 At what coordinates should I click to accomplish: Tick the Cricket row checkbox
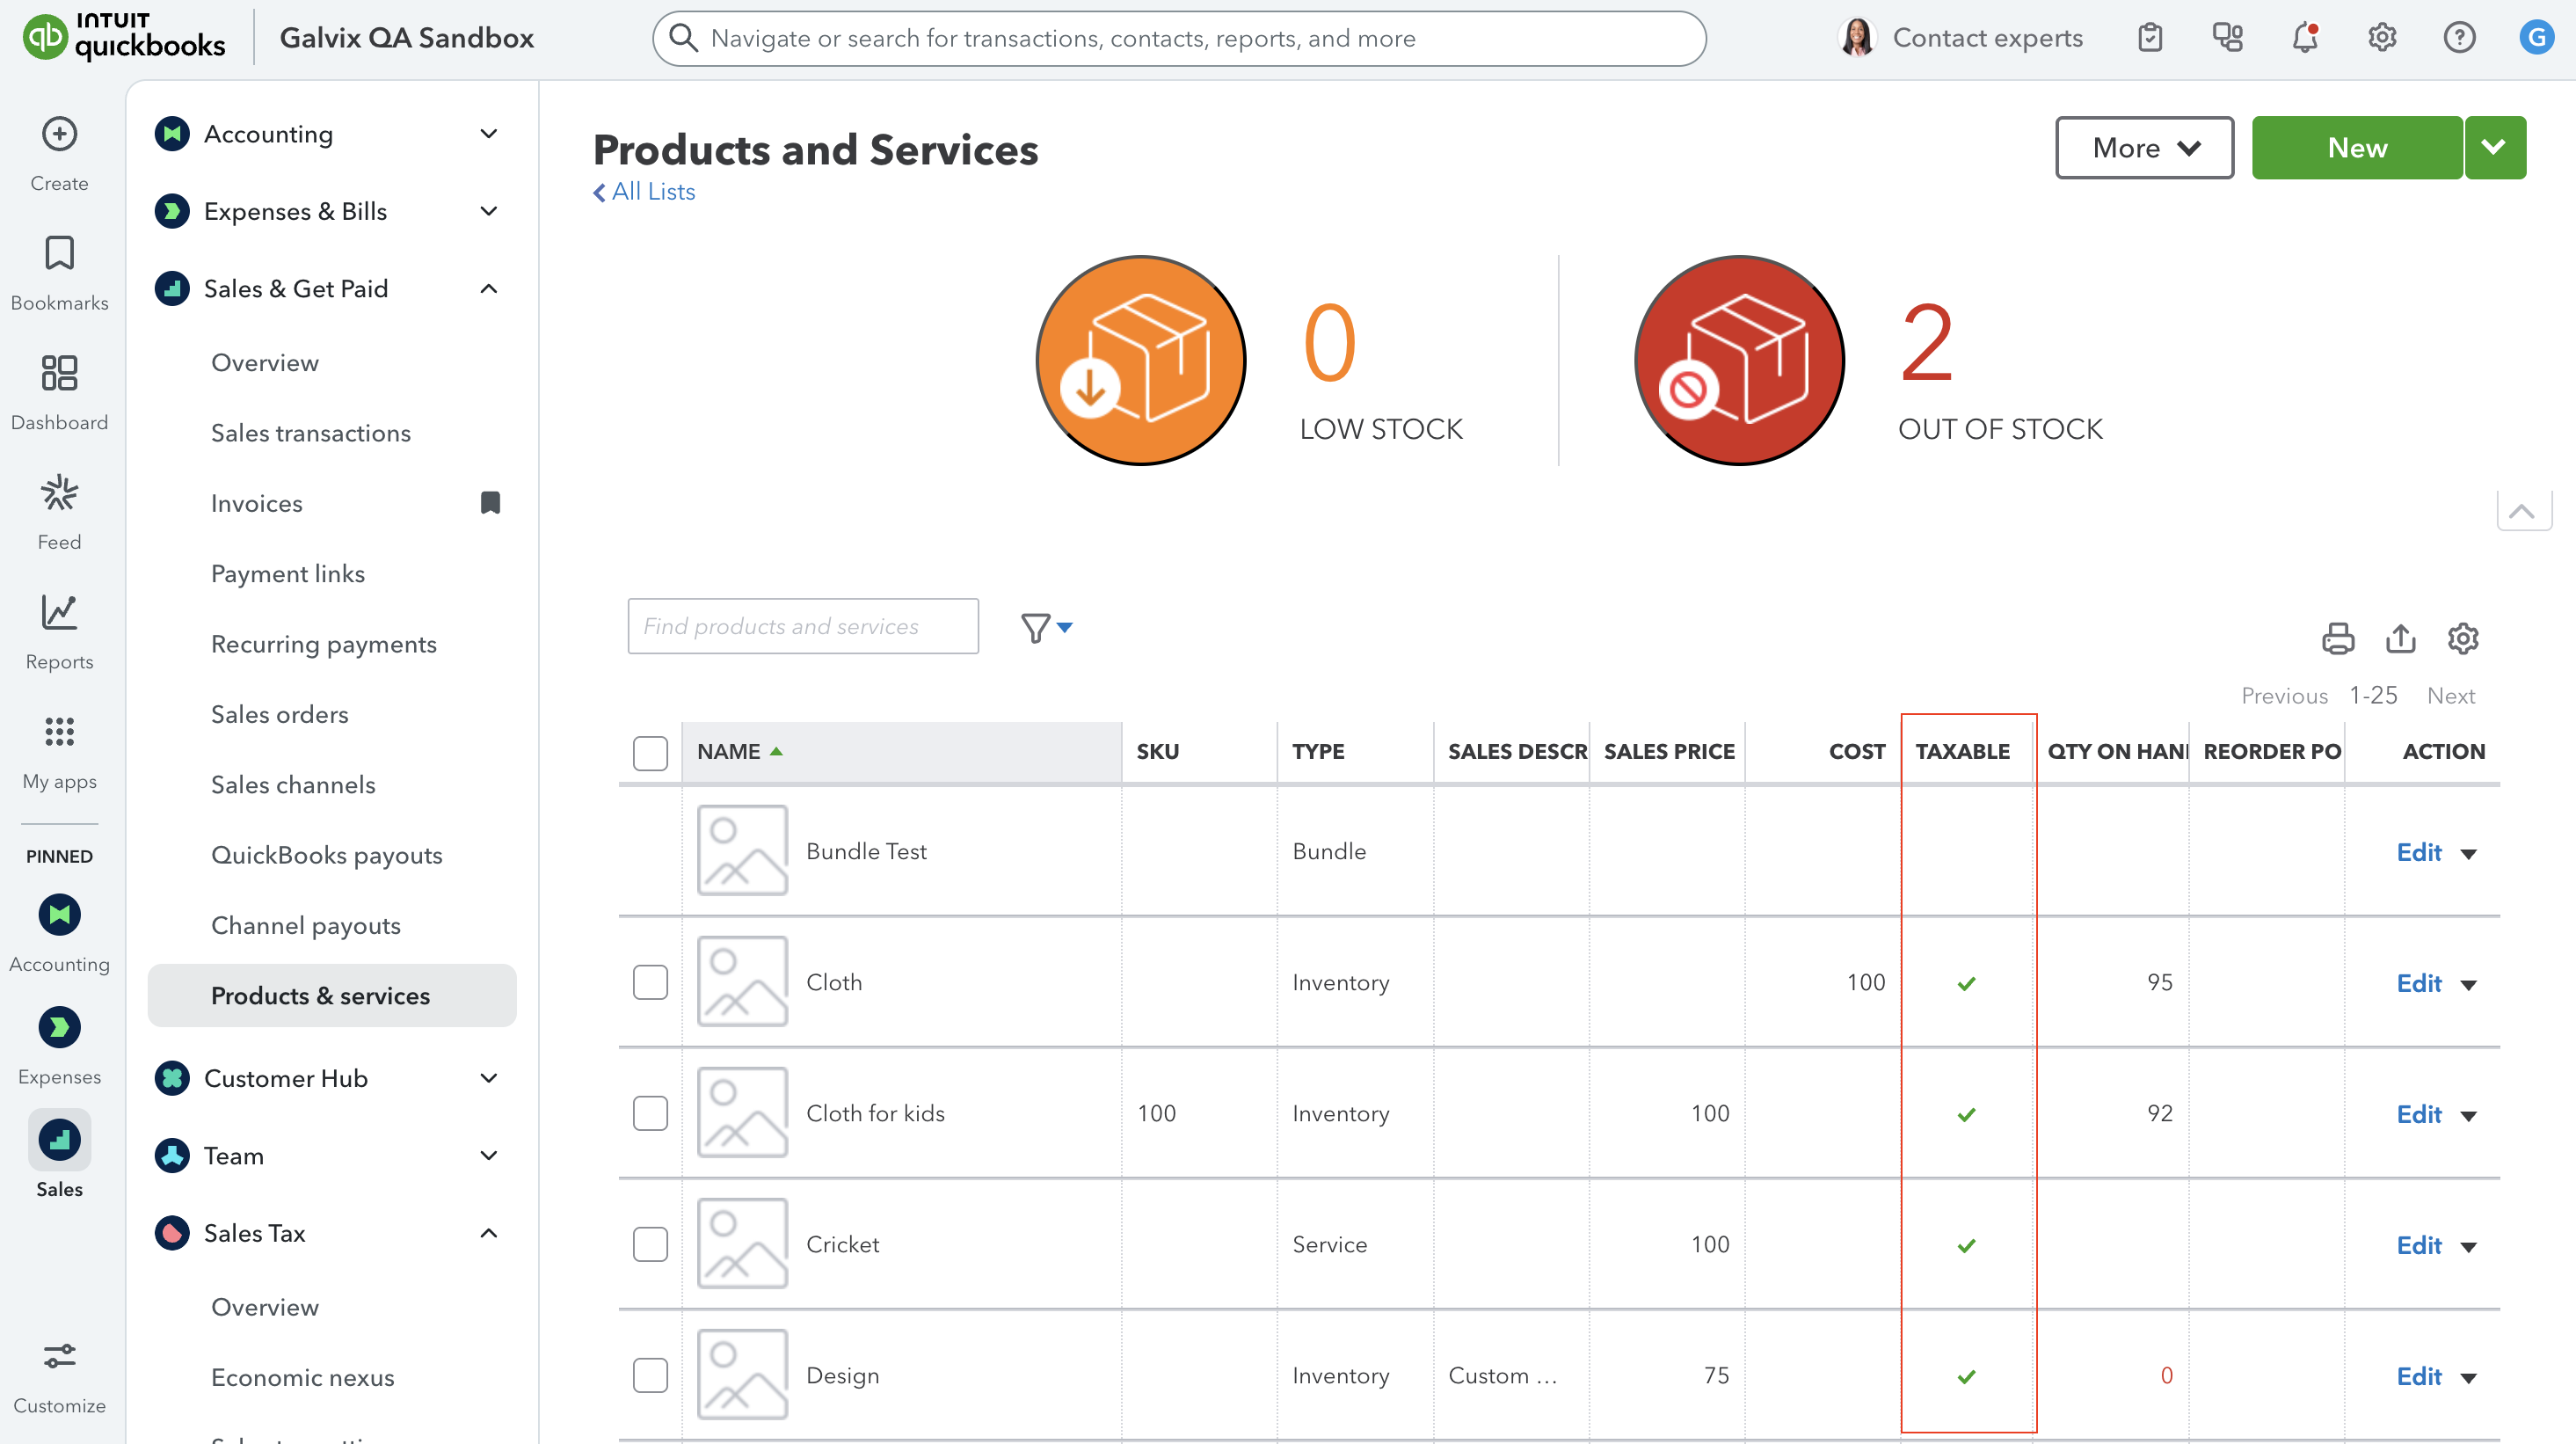(650, 1244)
